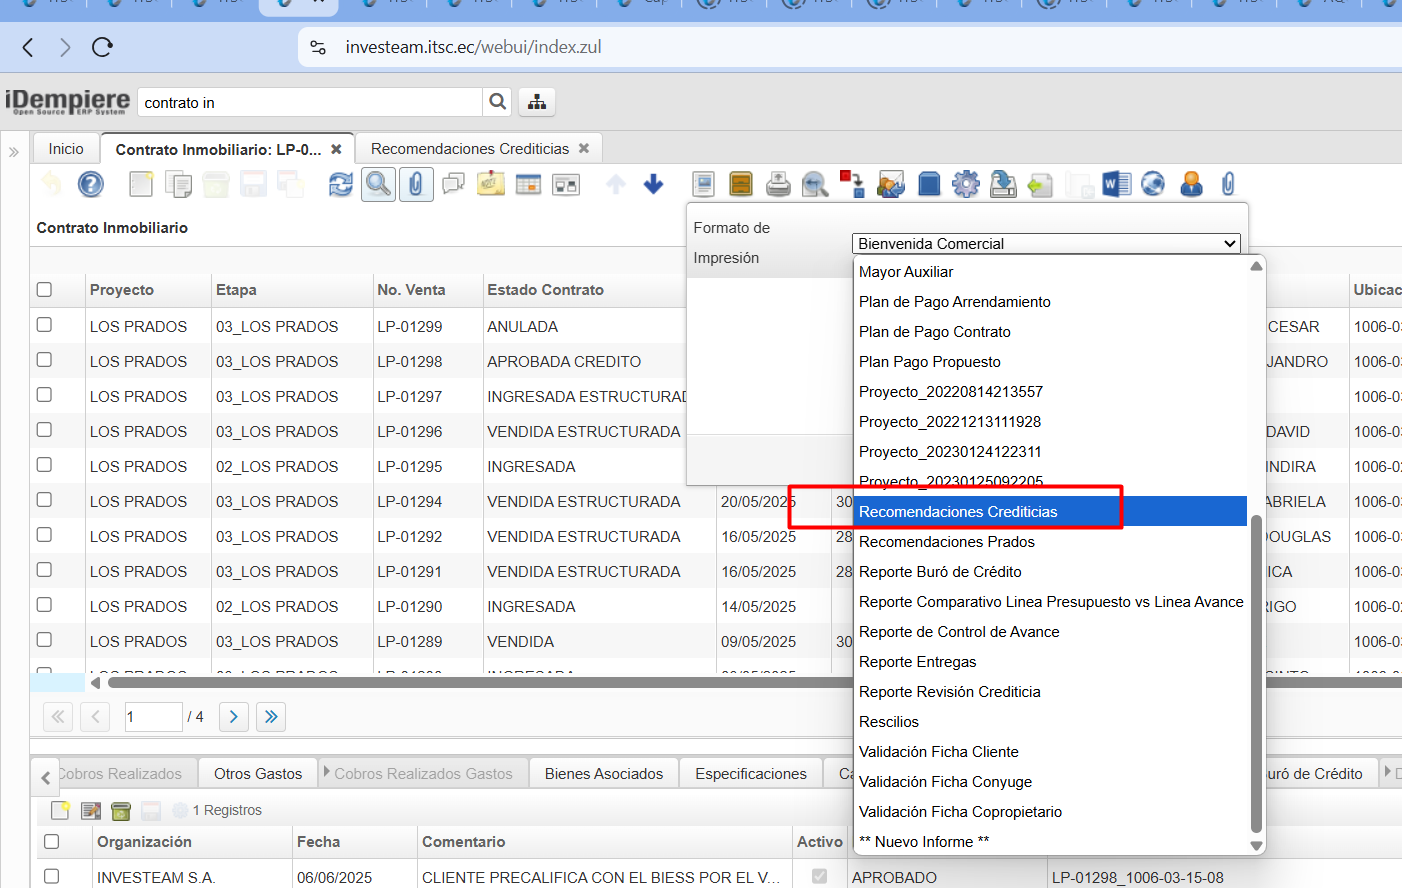
Task: Tick the checkbox for row LP-01296
Action: click(x=44, y=430)
